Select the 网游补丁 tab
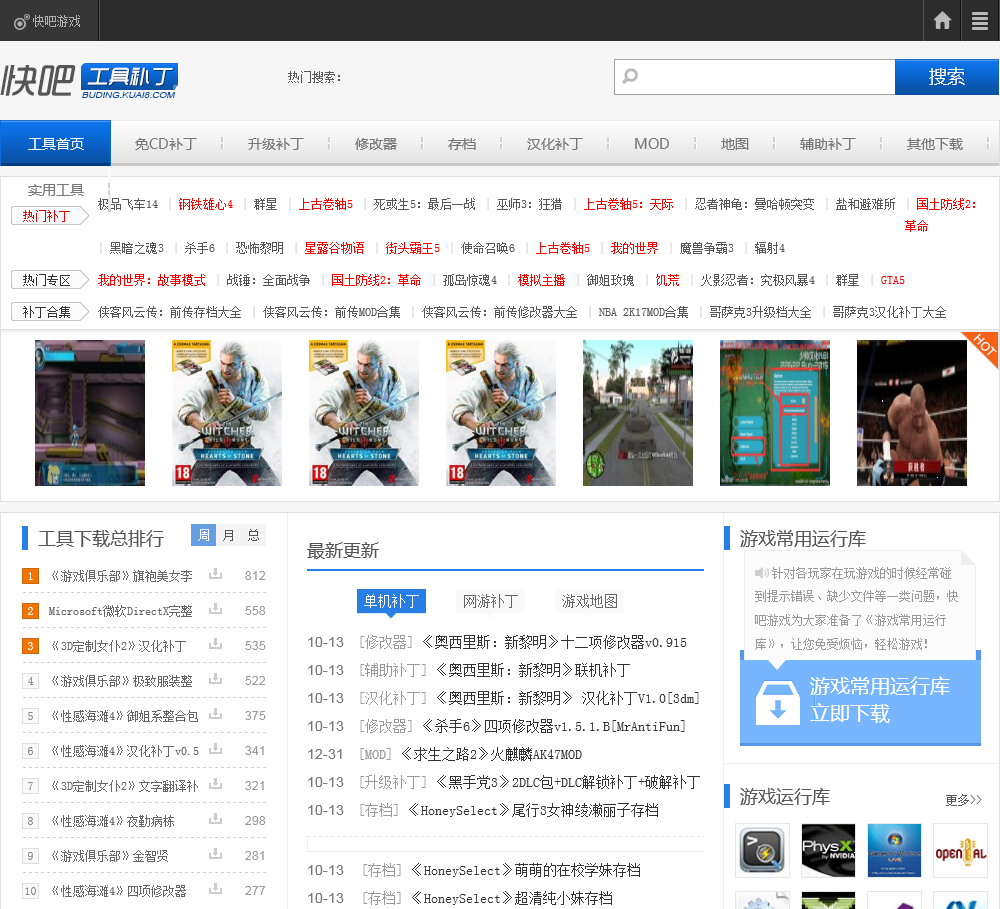The width and height of the screenshot is (1000, 909). [x=490, y=601]
